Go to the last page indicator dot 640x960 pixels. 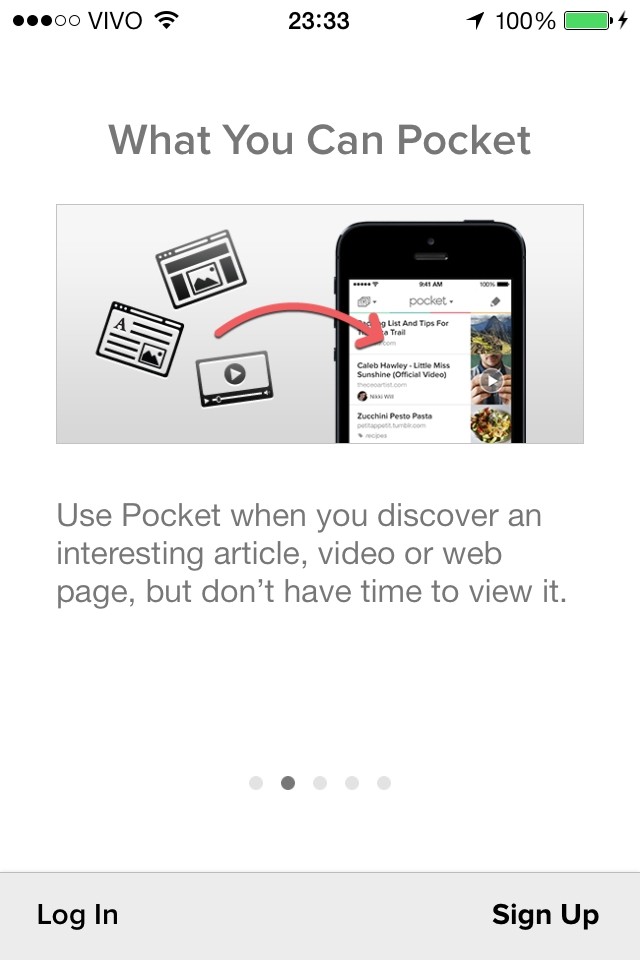[x=383, y=782]
